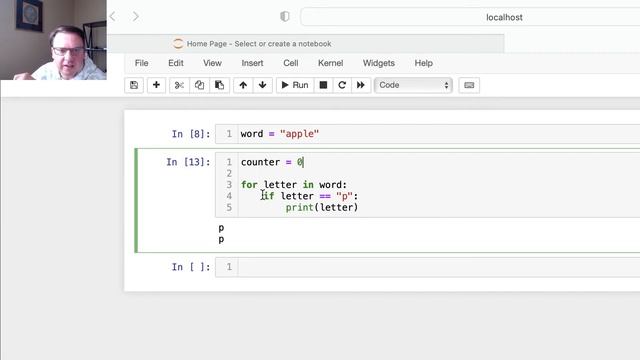Click the 'for letter in word:' line
640x360 pixels.
[294, 184]
